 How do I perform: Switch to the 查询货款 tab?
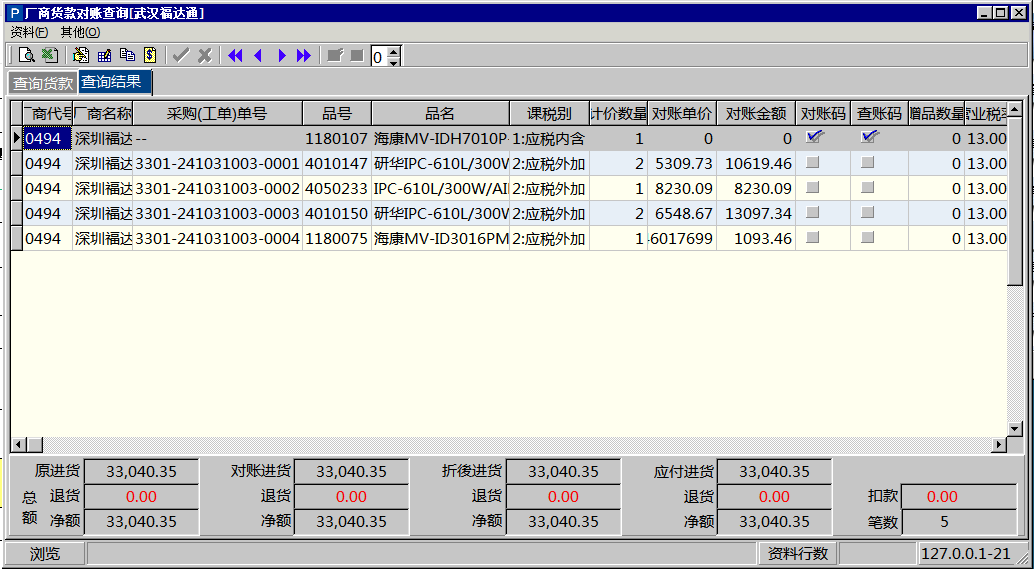tap(43, 84)
